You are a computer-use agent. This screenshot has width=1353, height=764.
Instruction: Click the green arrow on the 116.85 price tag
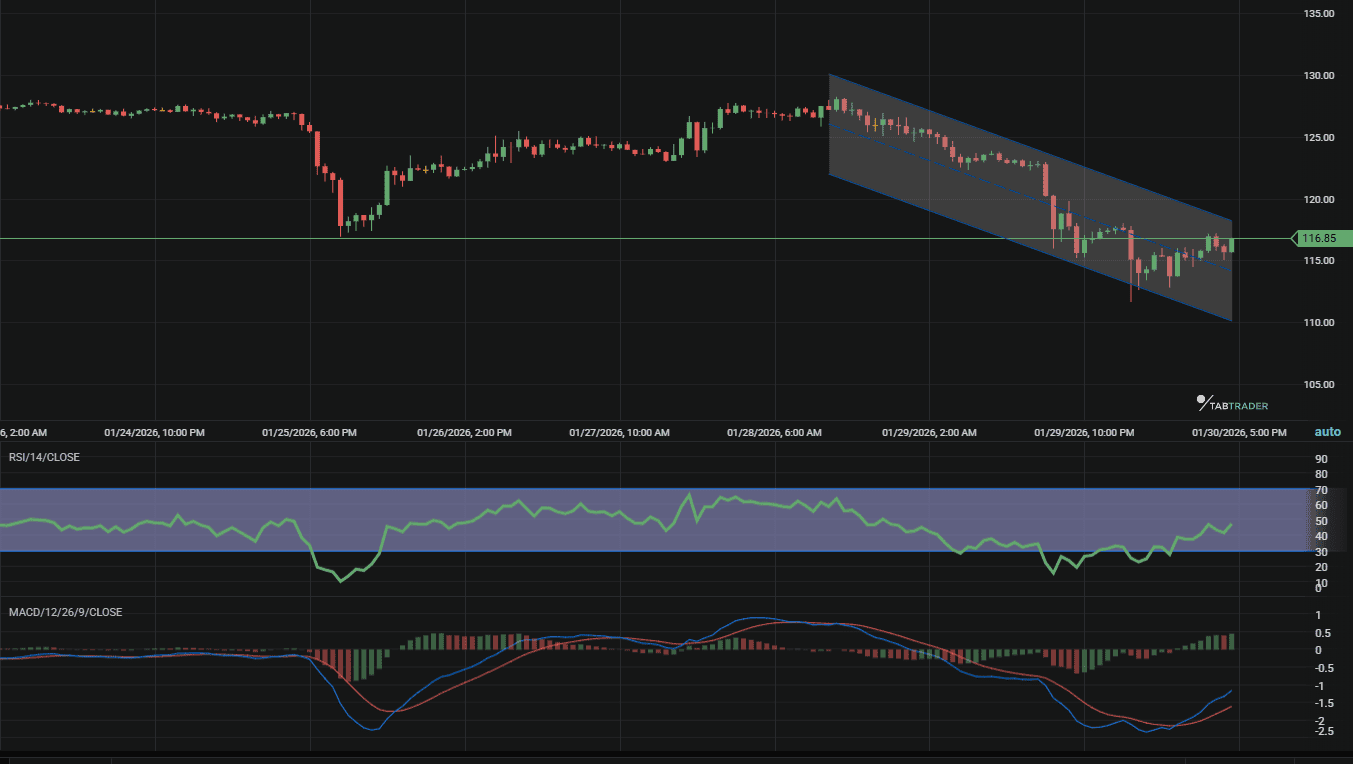[x=1294, y=239]
